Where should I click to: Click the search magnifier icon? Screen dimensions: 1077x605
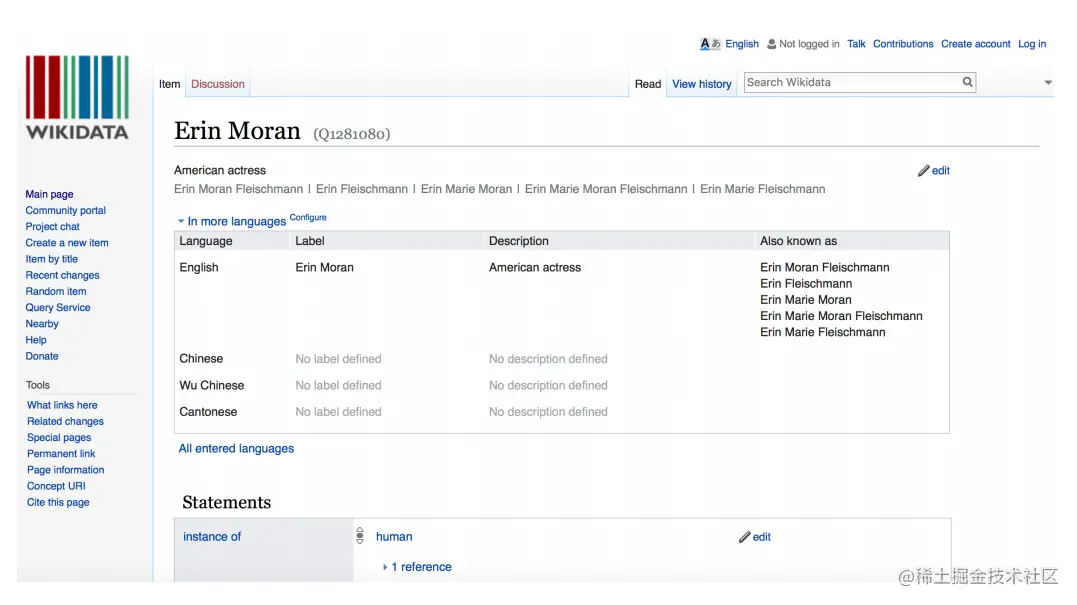[x=967, y=82]
